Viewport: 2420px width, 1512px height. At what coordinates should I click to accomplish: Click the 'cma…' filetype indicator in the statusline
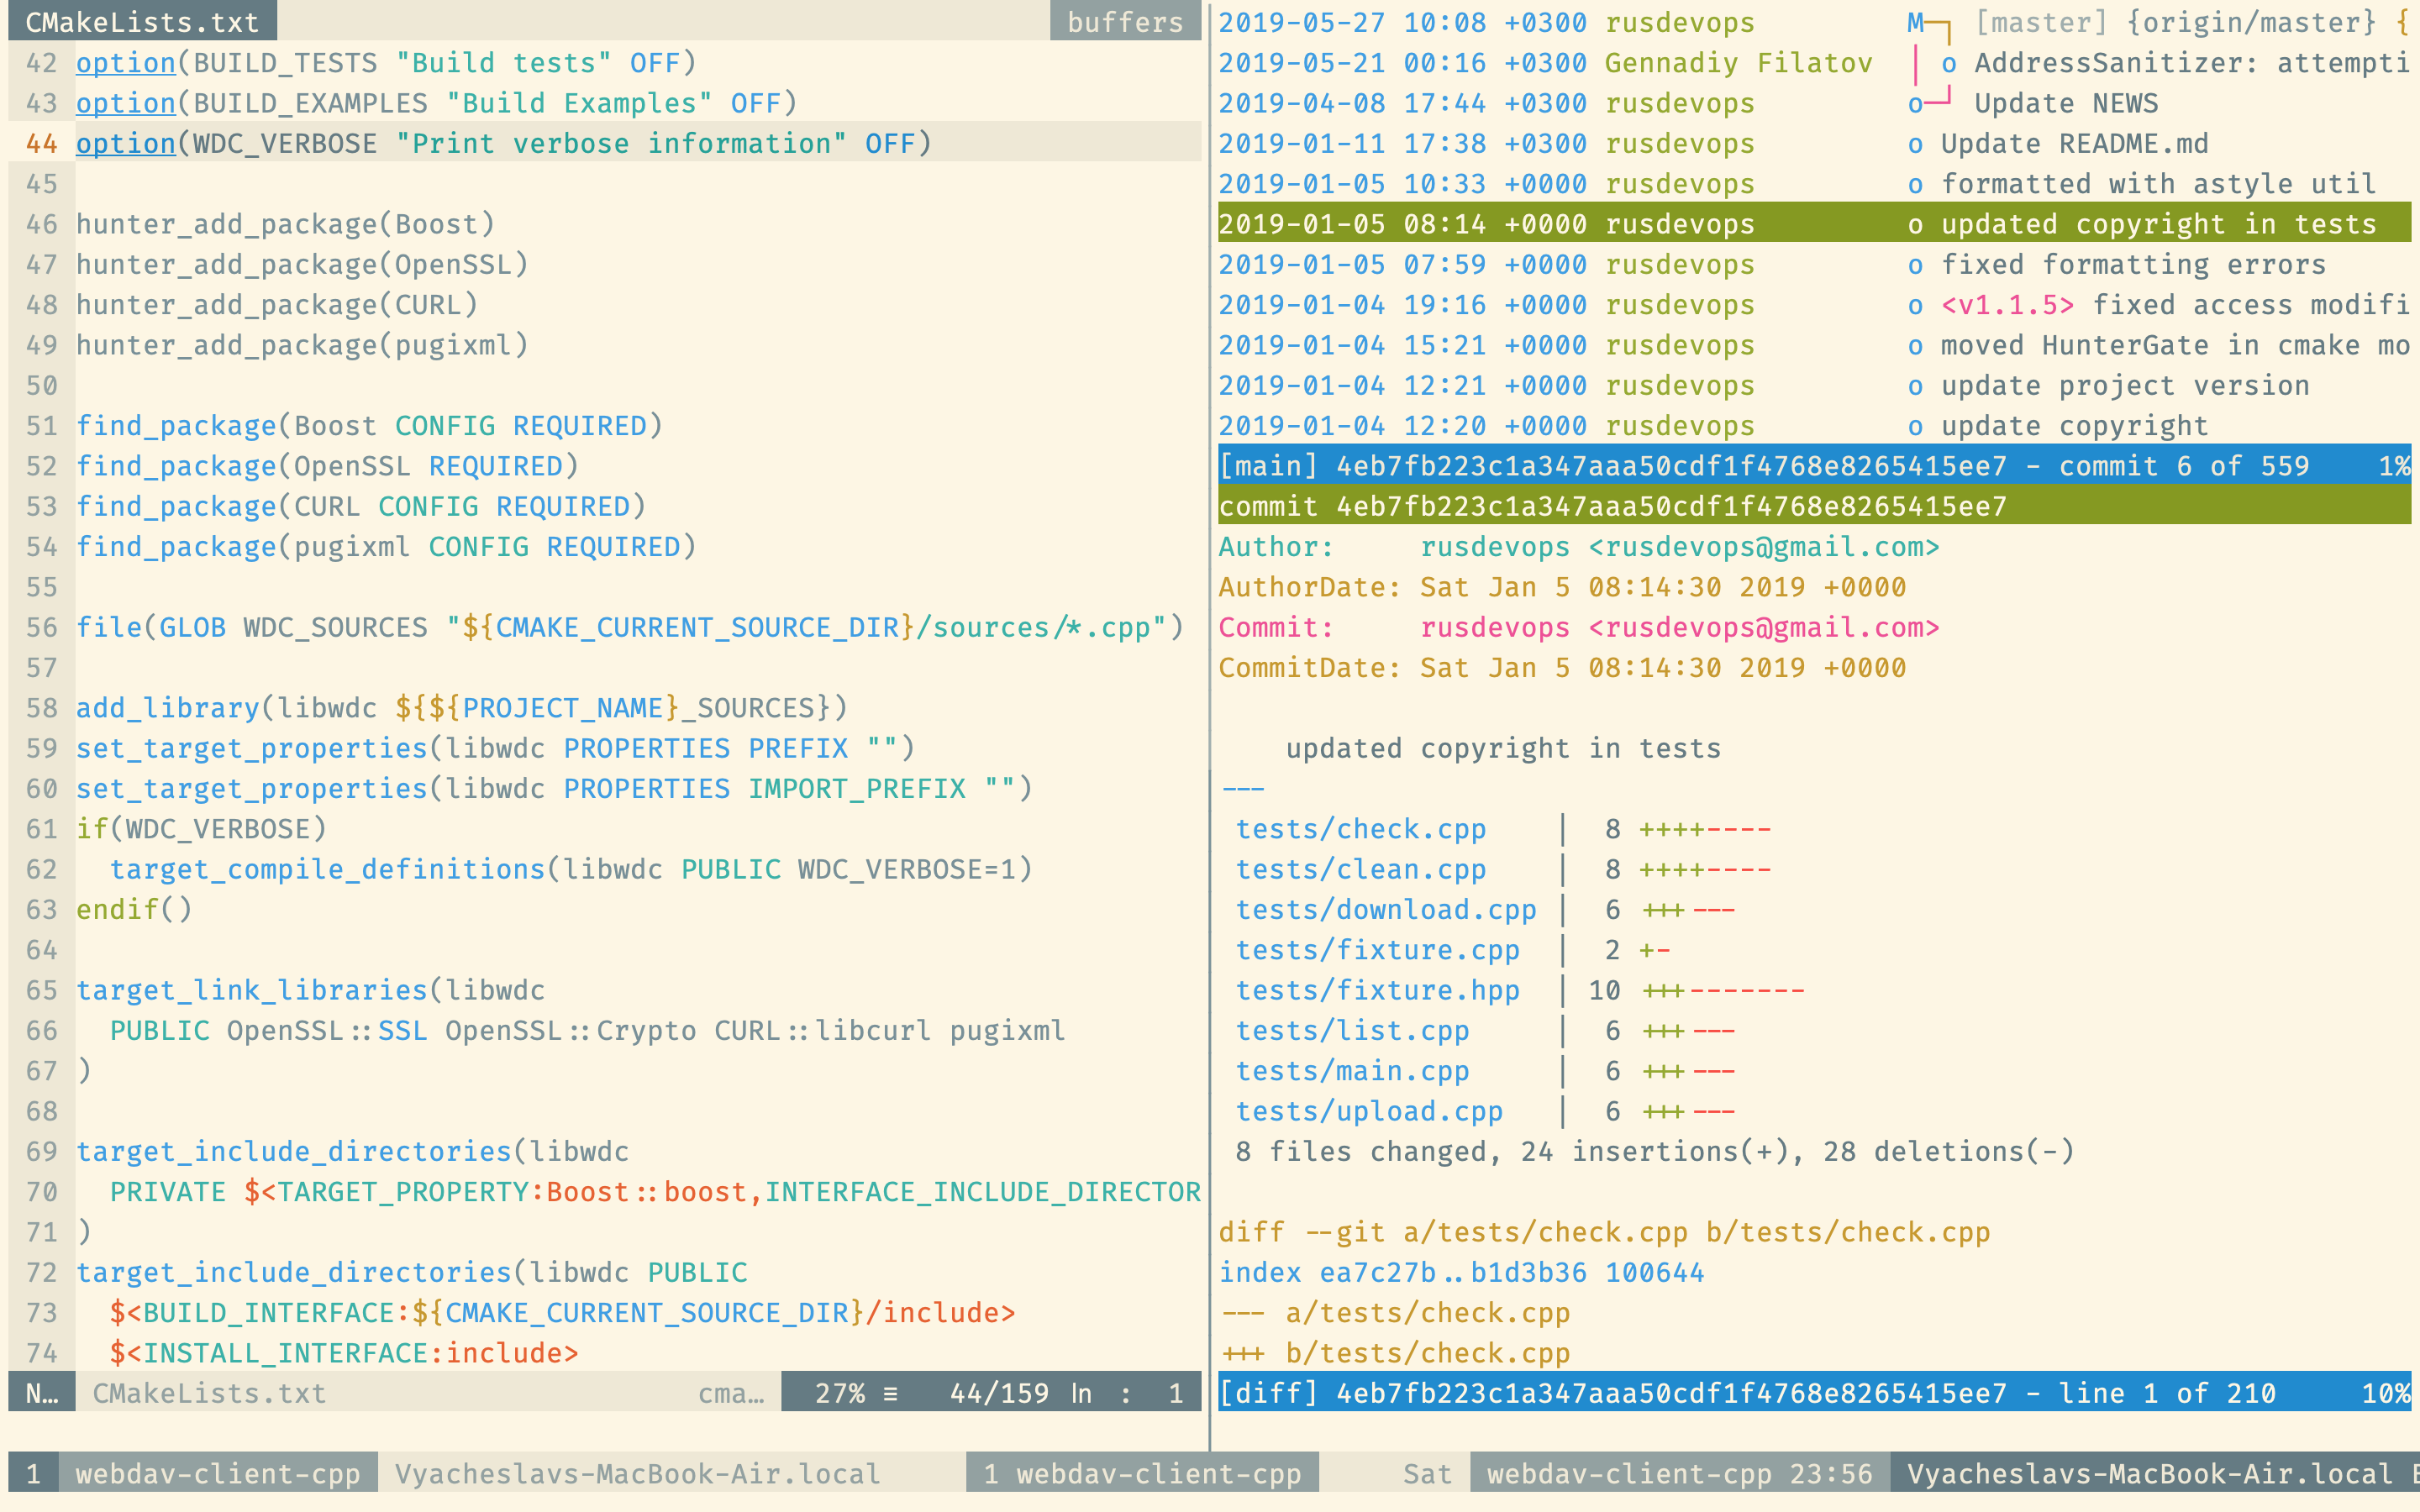click(x=734, y=1393)
